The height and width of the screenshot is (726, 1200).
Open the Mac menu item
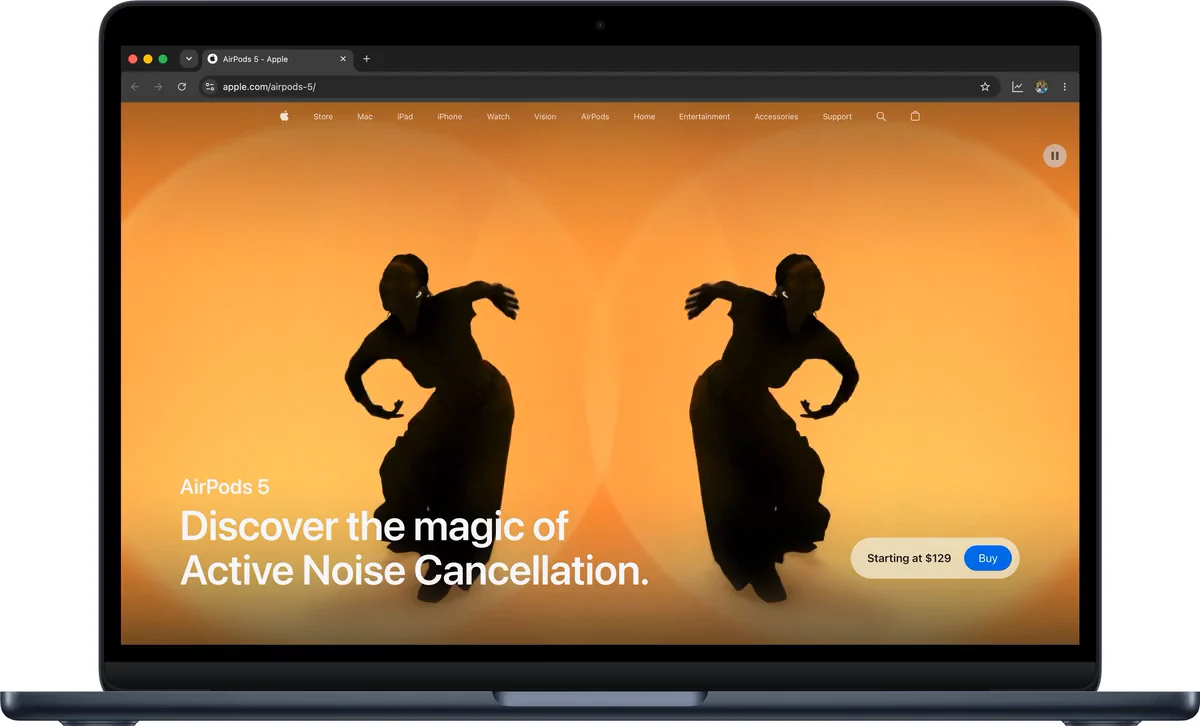click(x=365, y=117)
